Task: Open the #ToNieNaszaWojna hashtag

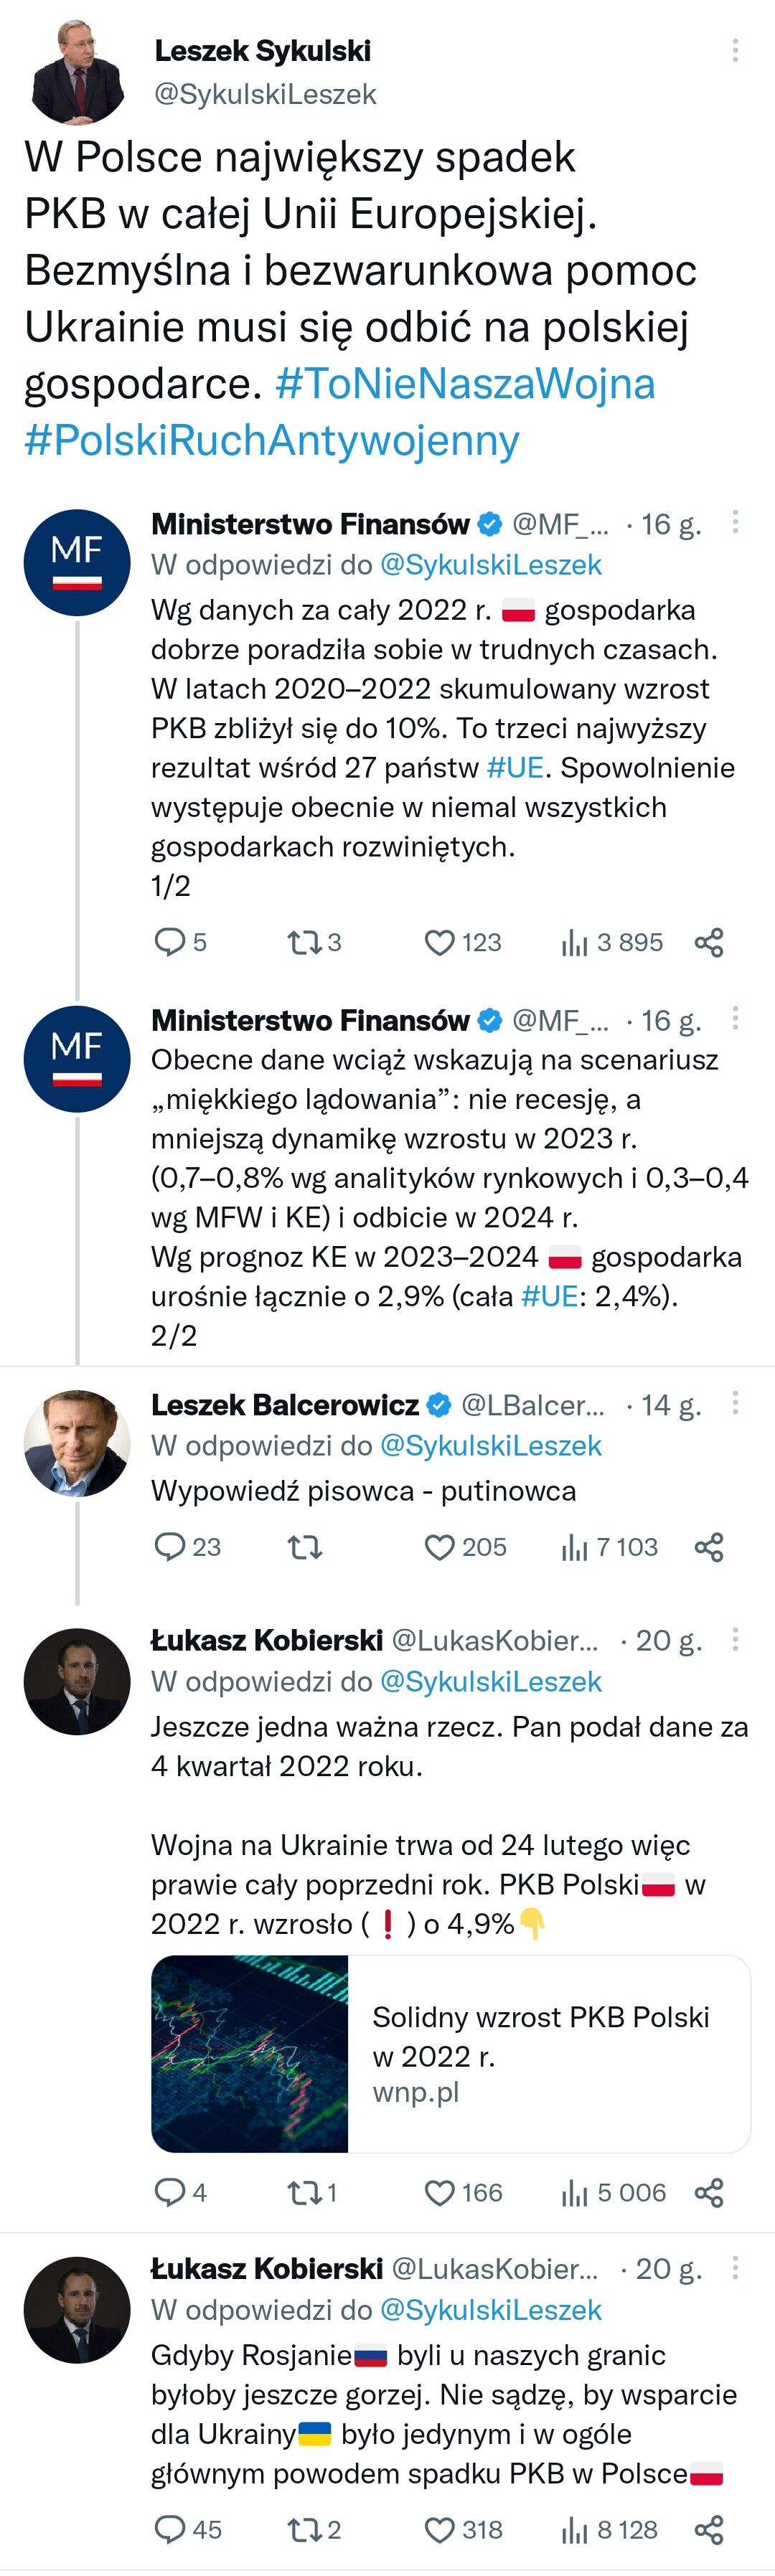Action: (x=465, y=383)
